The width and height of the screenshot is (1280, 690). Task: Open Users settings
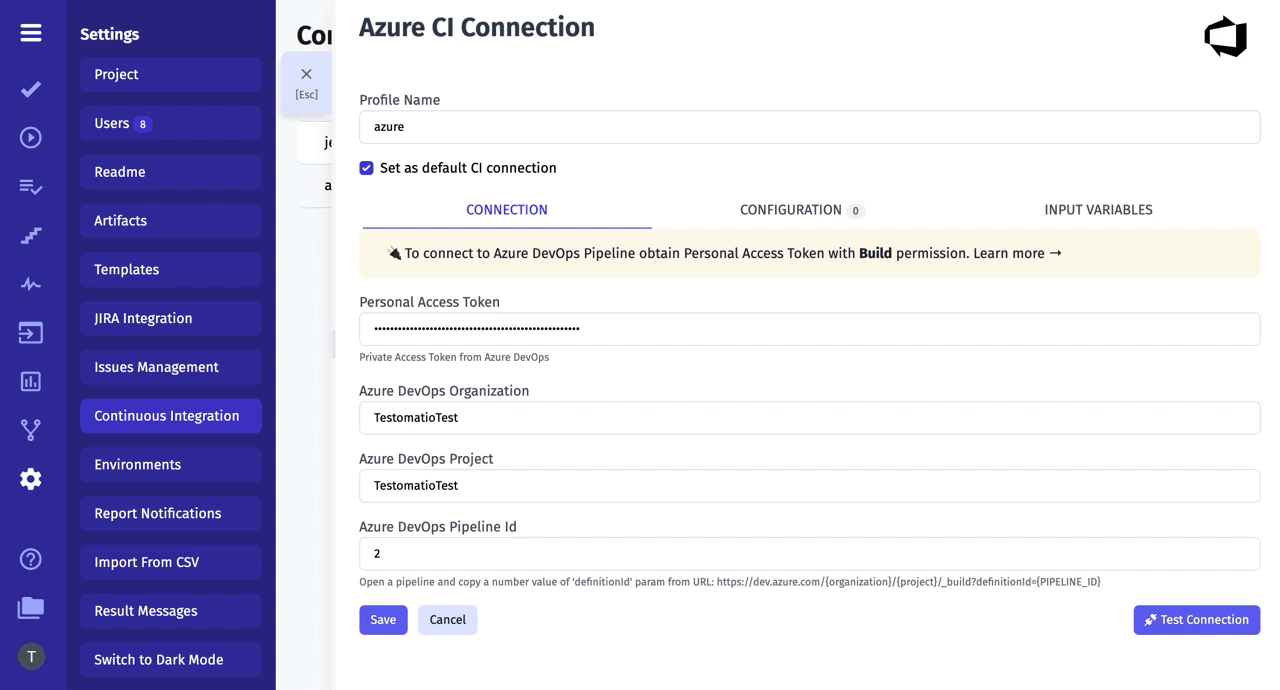point(171,124)
